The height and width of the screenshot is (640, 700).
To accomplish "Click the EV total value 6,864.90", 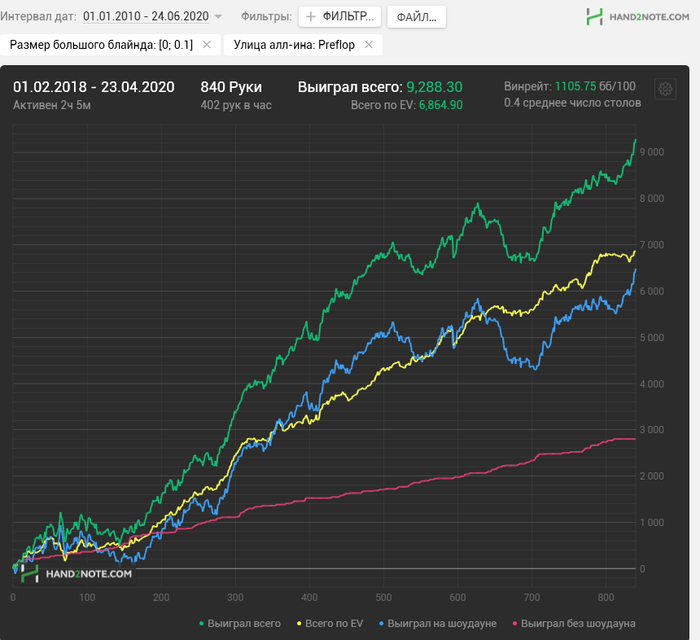I will [x=441, y=105].
